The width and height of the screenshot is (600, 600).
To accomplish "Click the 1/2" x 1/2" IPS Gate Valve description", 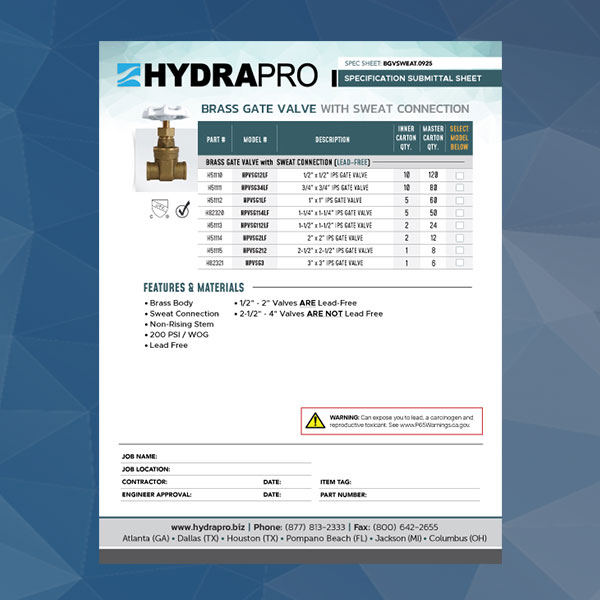I will [x=335, y=175].
